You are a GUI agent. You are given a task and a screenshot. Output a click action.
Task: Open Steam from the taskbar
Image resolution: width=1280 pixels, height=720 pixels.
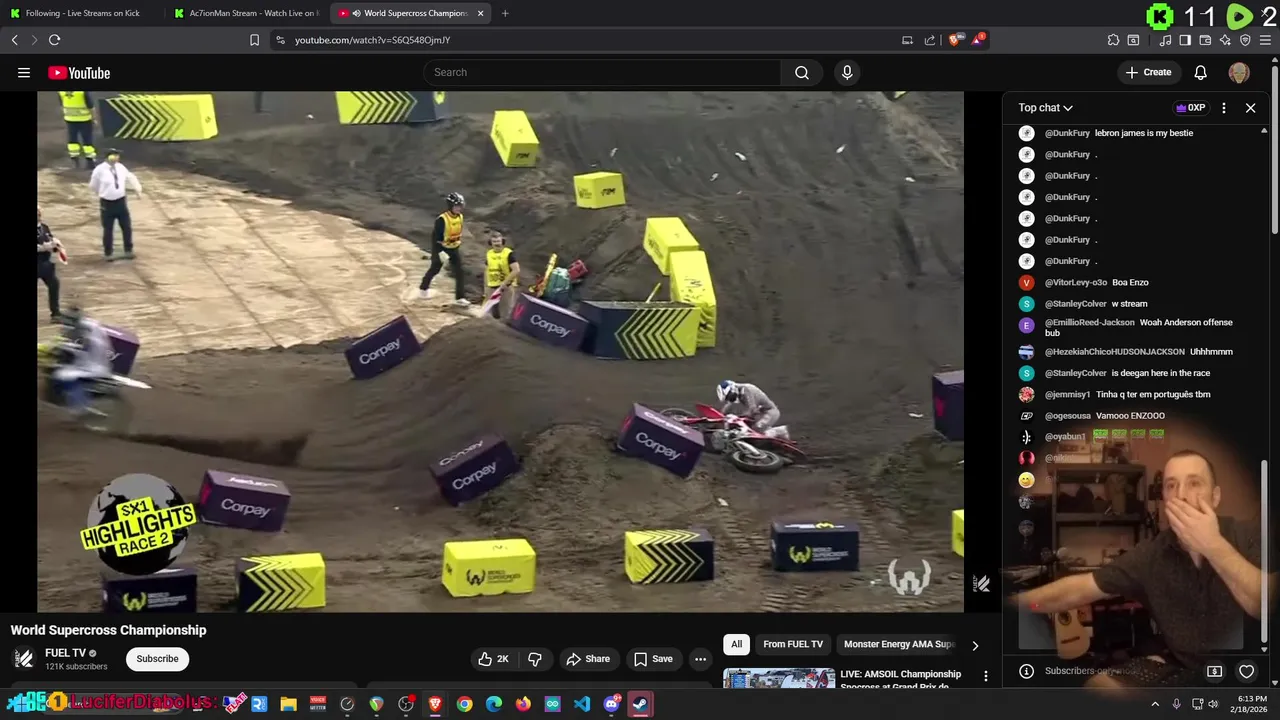(x=640, y=704)
